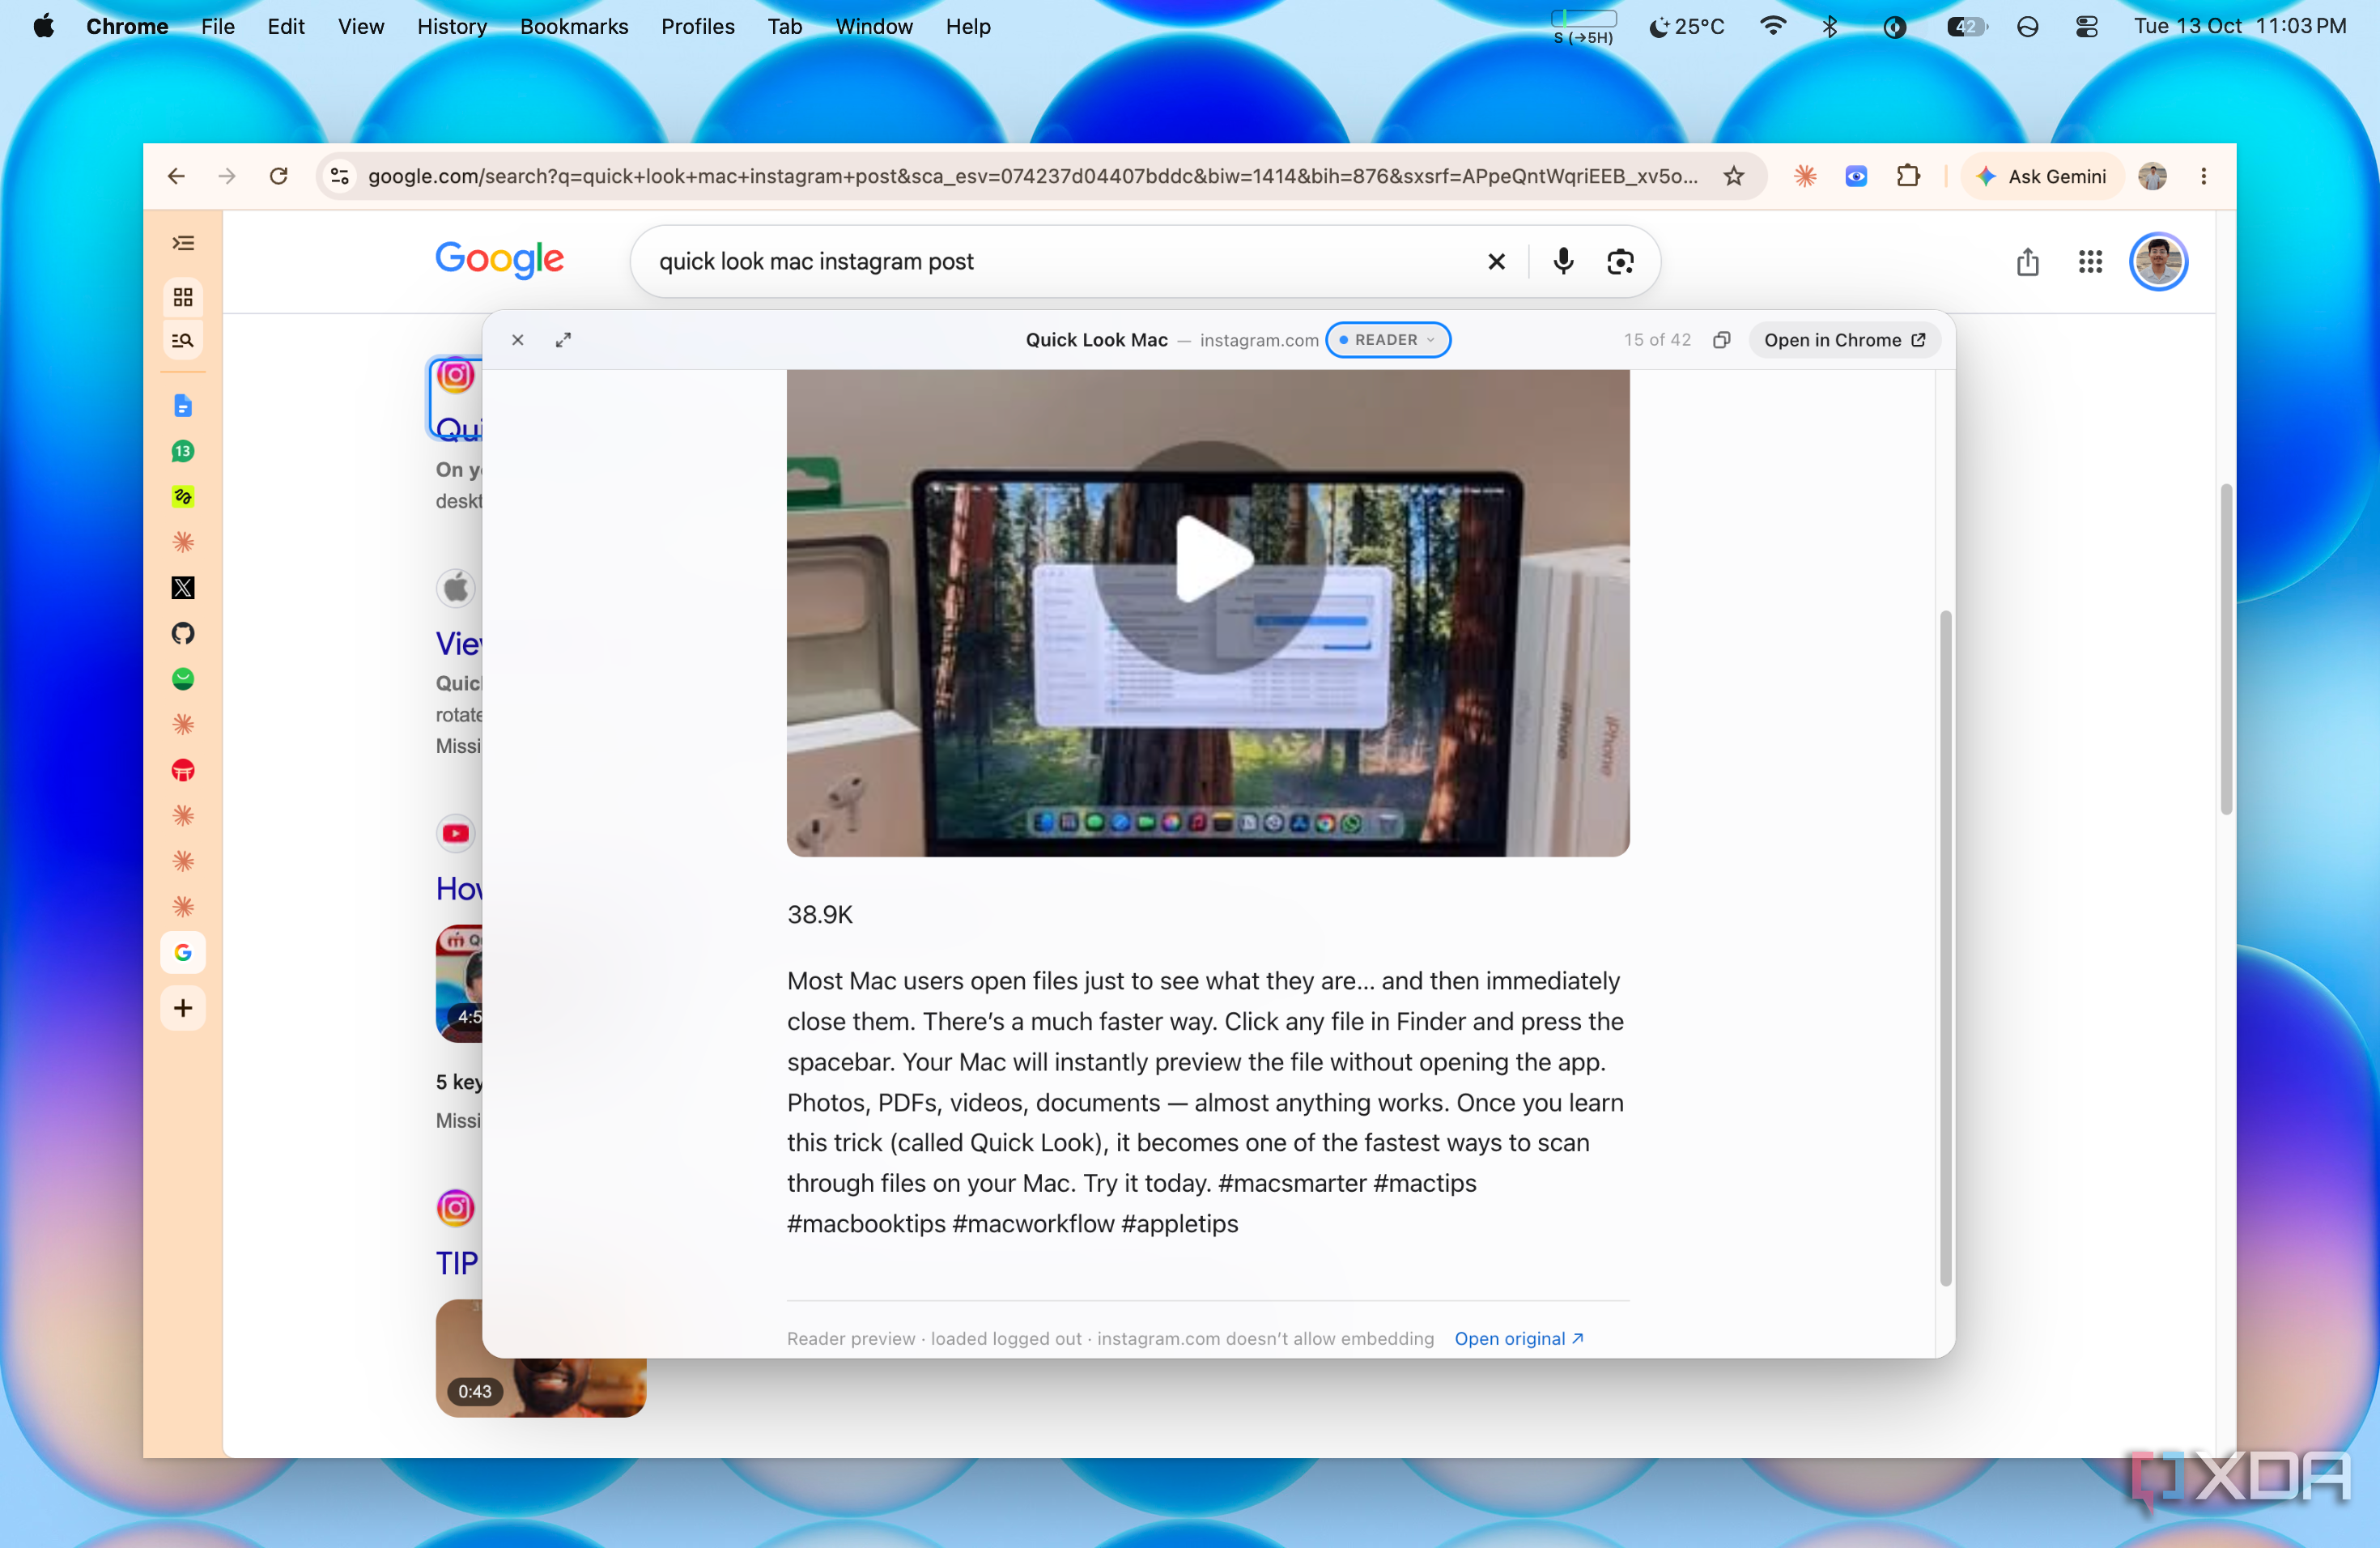This screenshot has height=1548, width=2380.
Task: Clear the Google search box with X
Action: pyautogui.click(x=1496, y=261)
